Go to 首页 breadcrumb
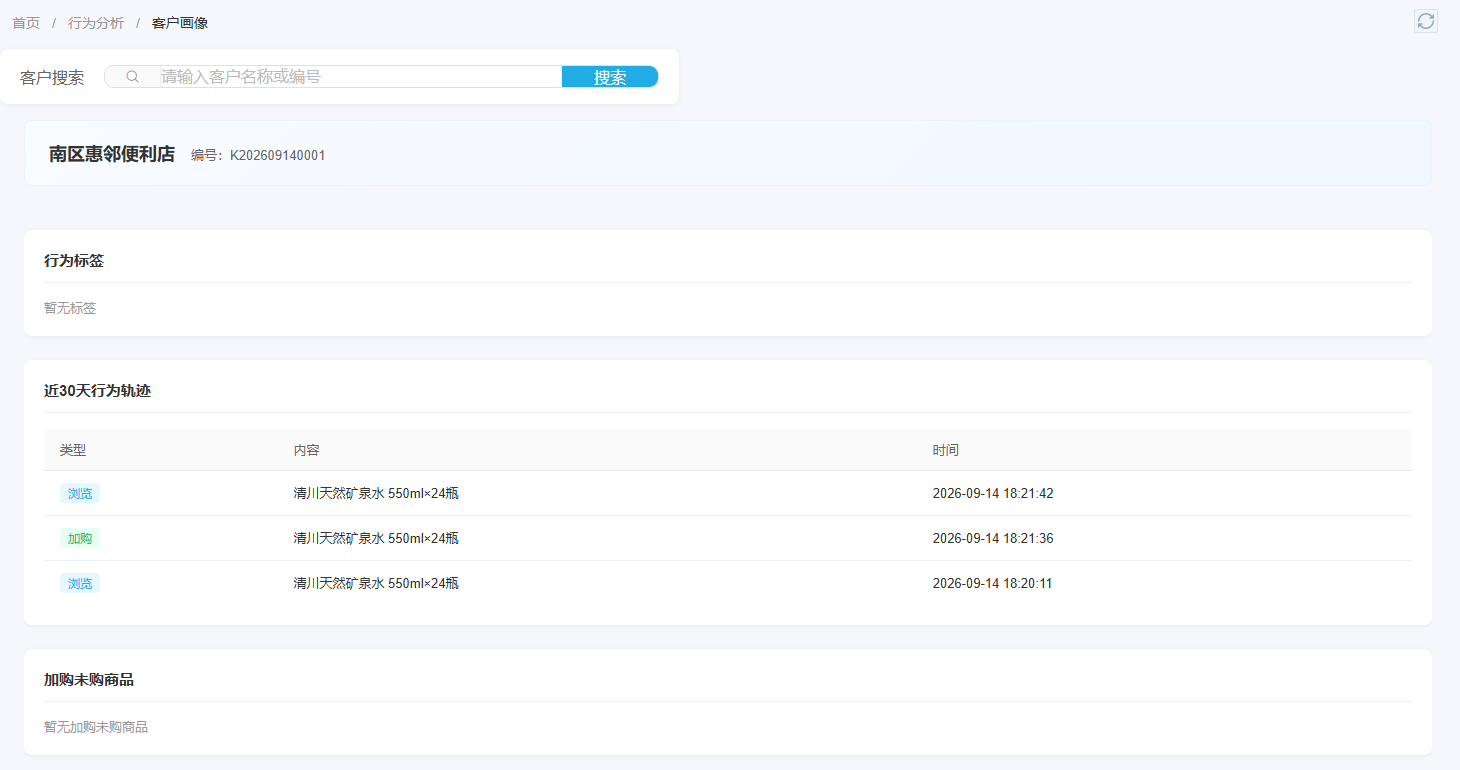 [x=26, y=23]
